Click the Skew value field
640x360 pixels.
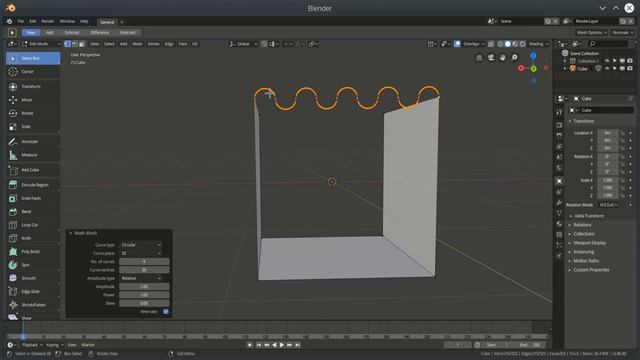coord(144,303)
